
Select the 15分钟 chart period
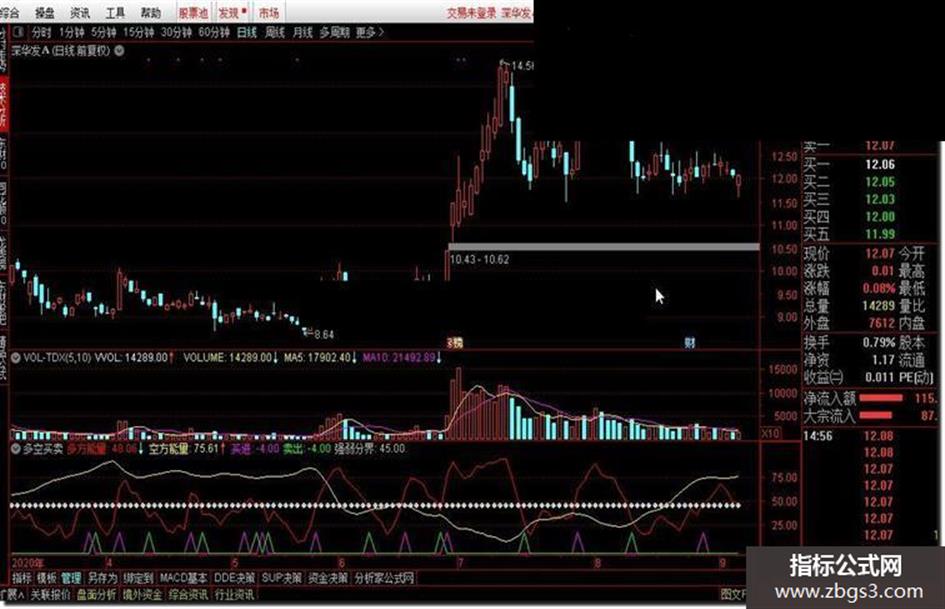139,33
